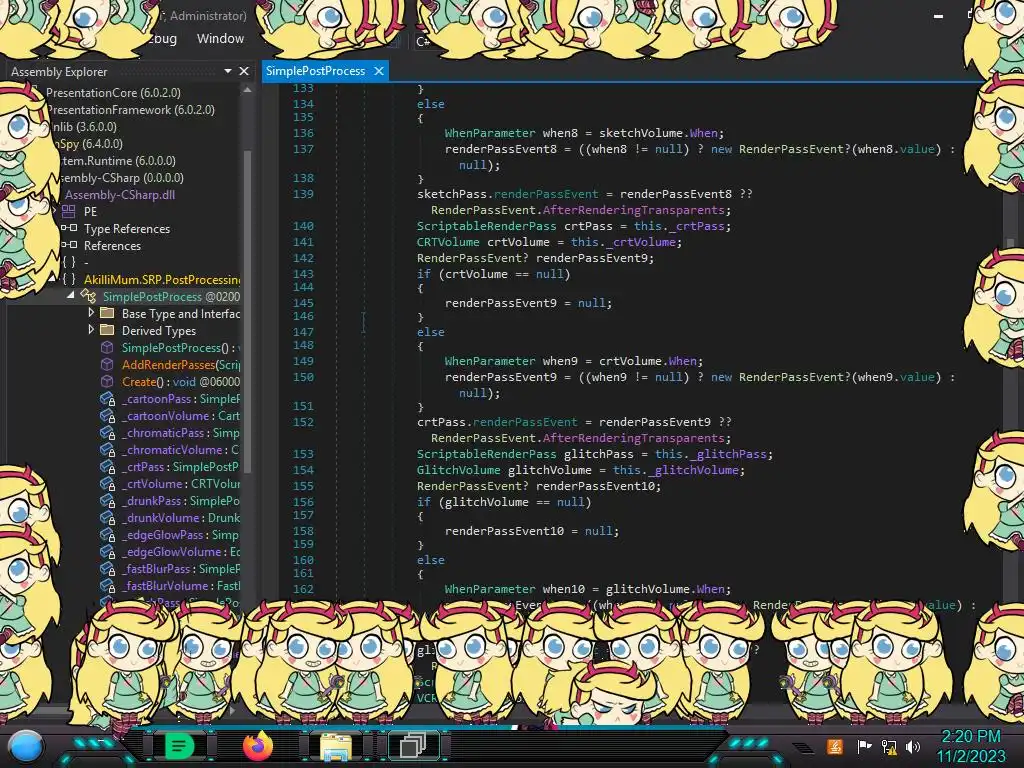
Task: Click the _drunkVolume field icon
Action: point(108,517)
